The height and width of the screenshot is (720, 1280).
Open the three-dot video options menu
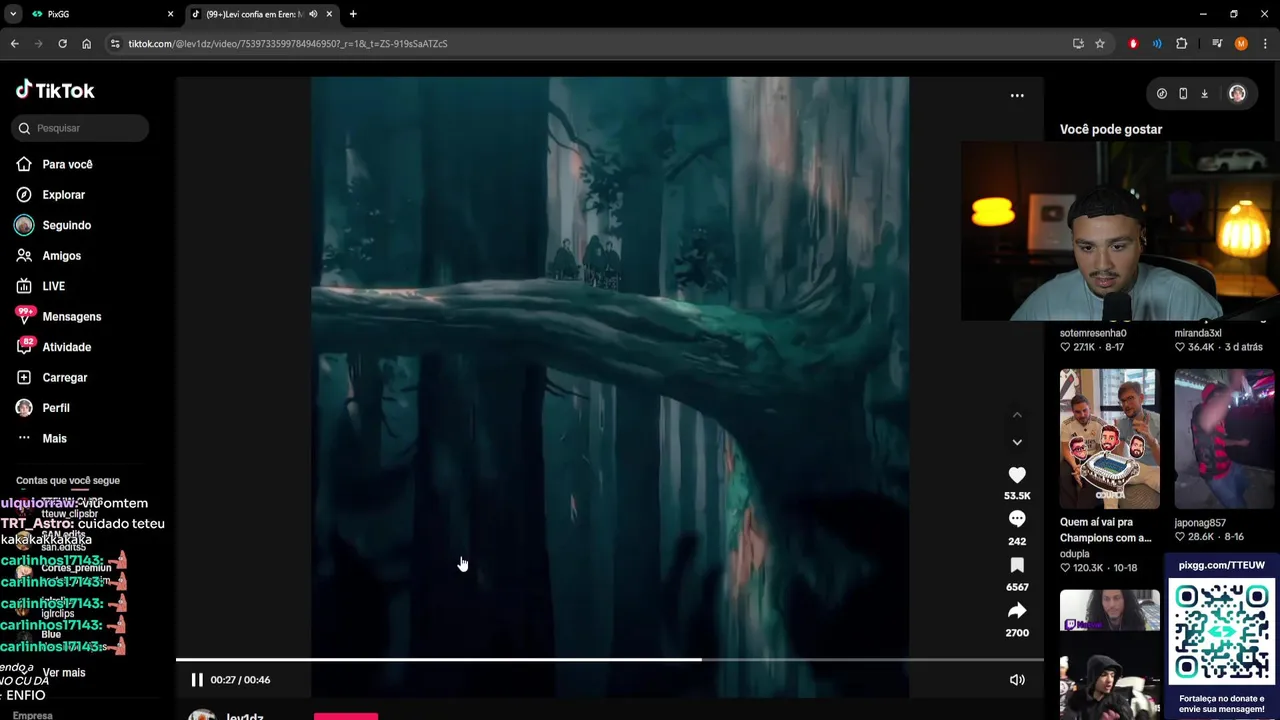[x=1017, y=96]
